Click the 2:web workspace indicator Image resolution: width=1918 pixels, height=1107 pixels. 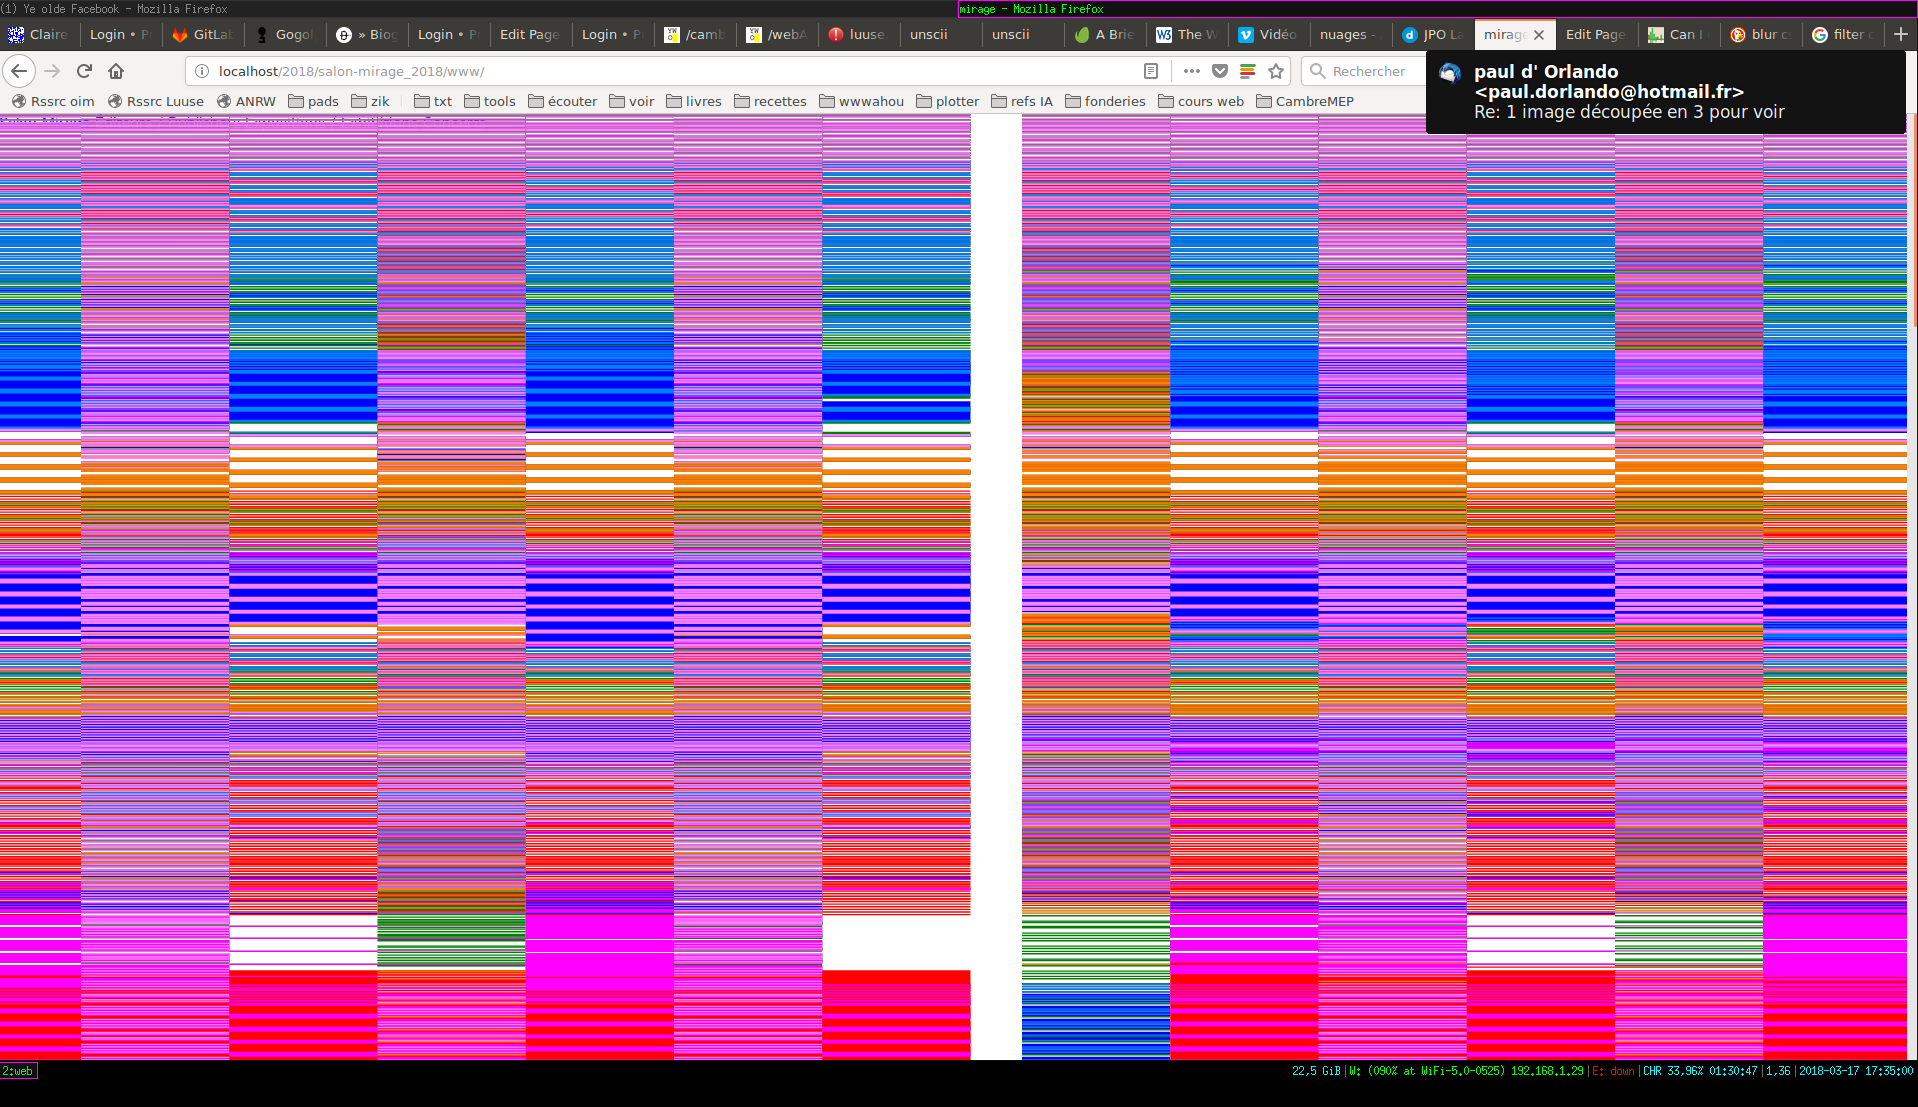coord(18,1071)
